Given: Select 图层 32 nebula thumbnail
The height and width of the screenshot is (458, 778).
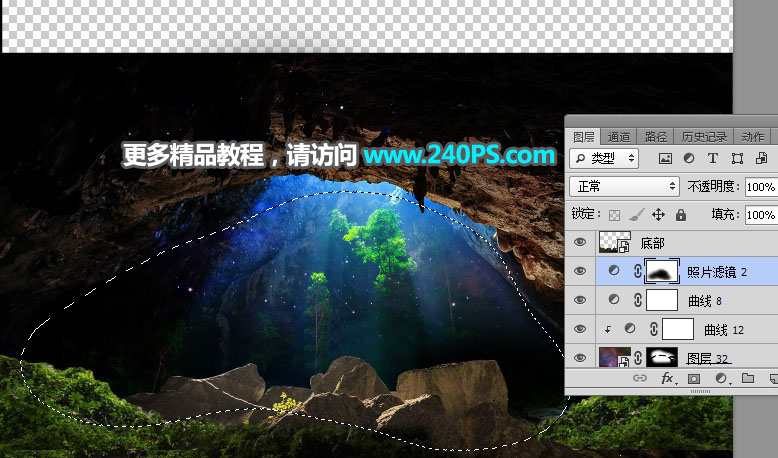Looking at the screenshot, I should tap(615, 357).
